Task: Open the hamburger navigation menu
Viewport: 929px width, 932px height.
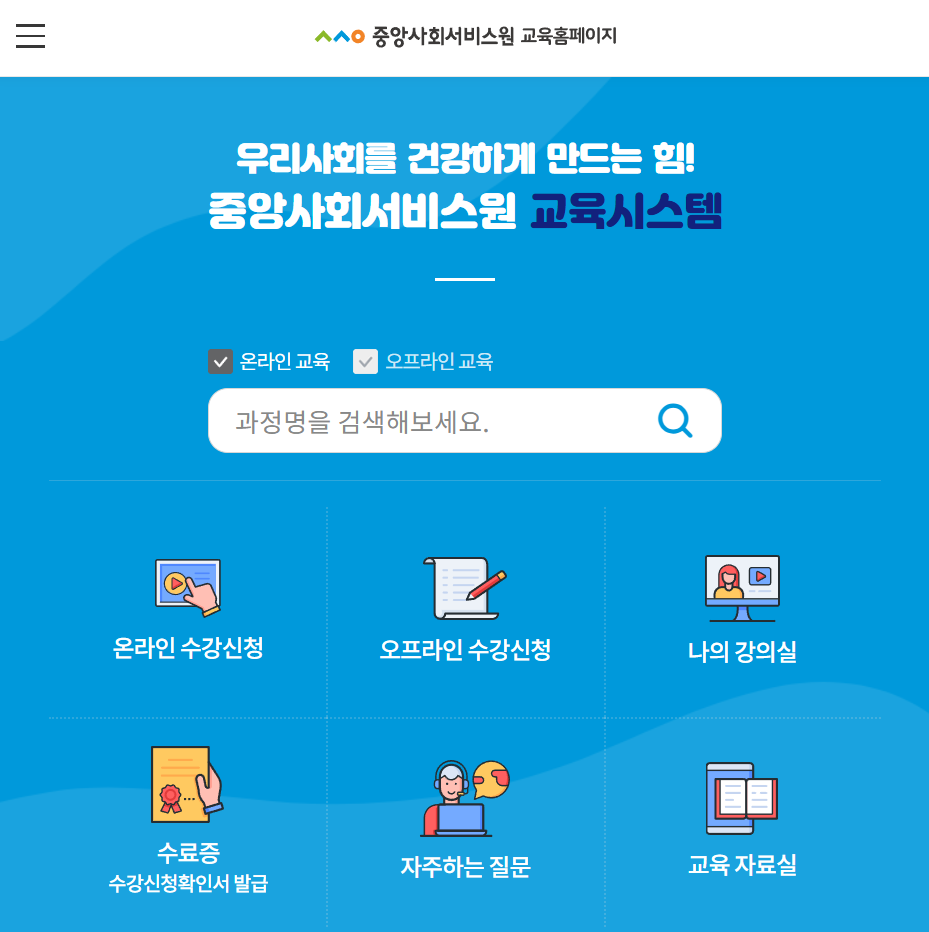Action: [30, 35]
